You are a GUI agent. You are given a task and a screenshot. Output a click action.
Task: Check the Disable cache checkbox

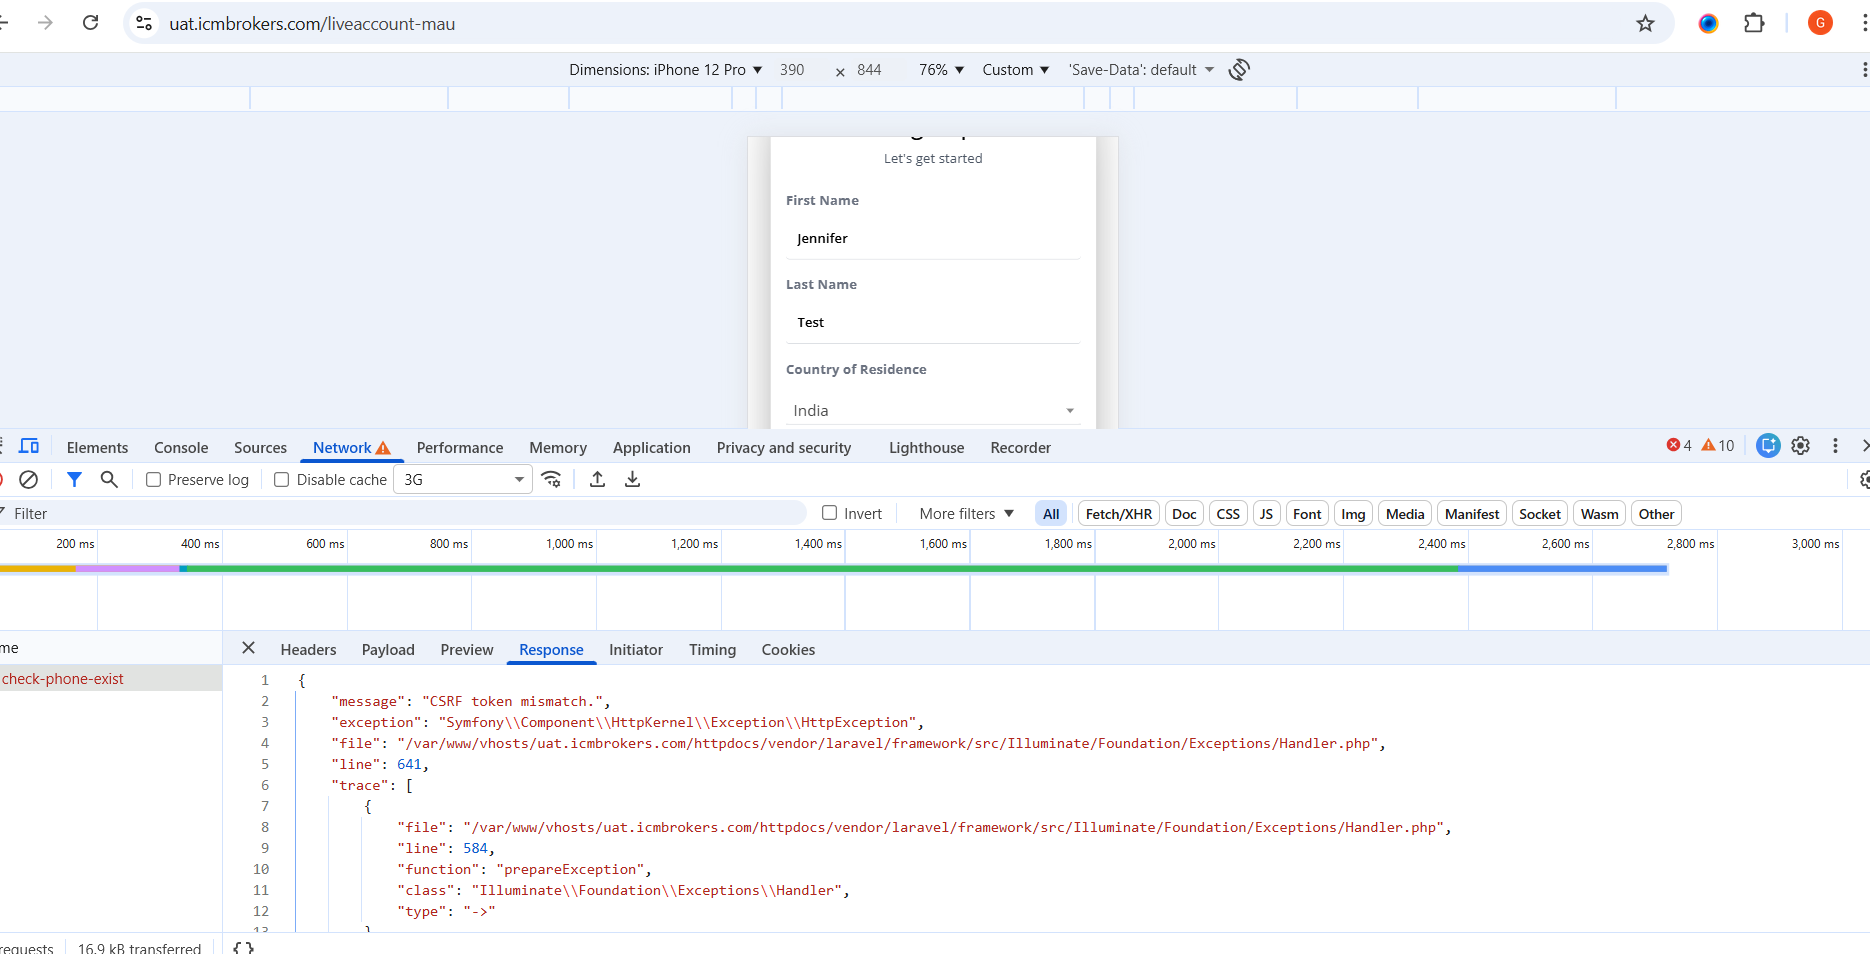pyautogui.click(x=282, y=480)
